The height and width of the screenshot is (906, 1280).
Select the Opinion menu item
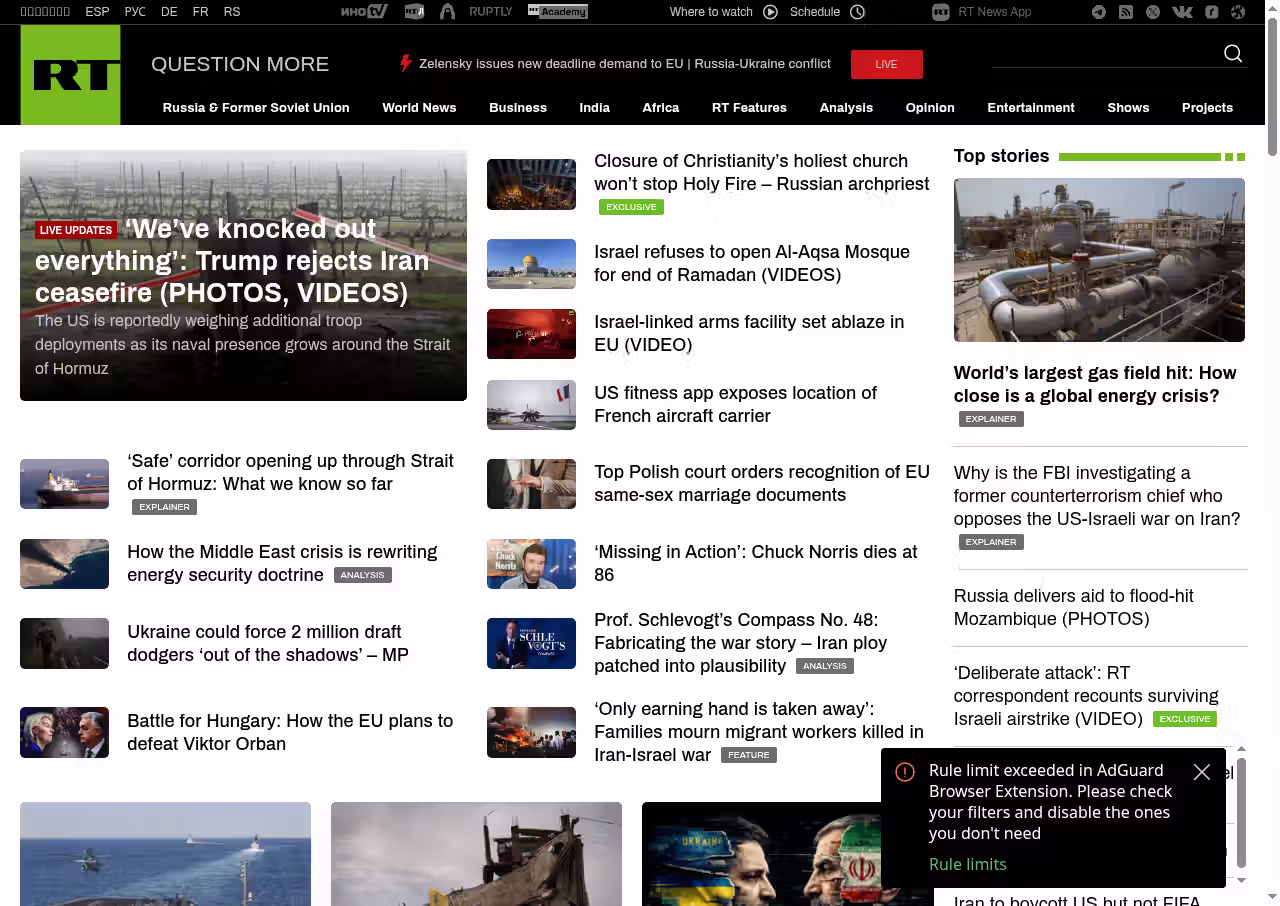[x=930, y=108]
